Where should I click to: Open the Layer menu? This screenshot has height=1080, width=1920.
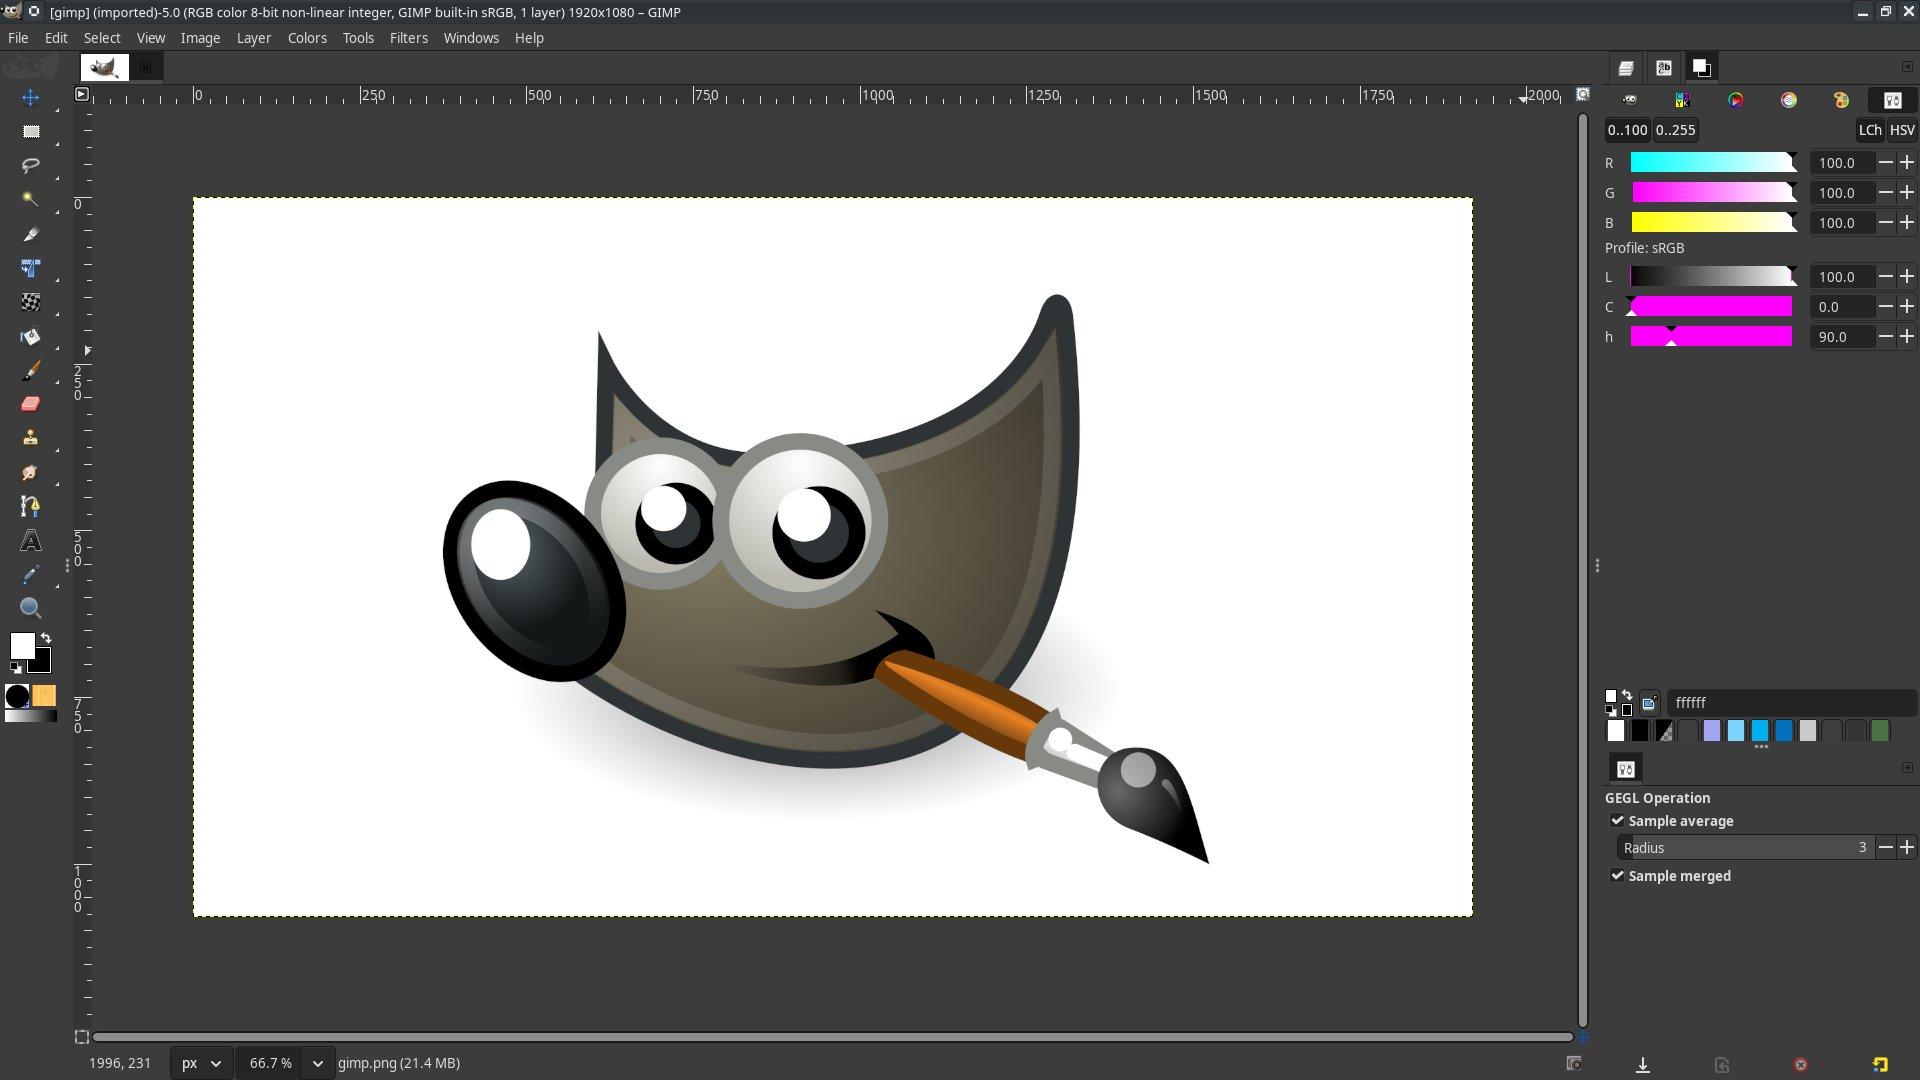pyautogui.click(x=253, y=38)
